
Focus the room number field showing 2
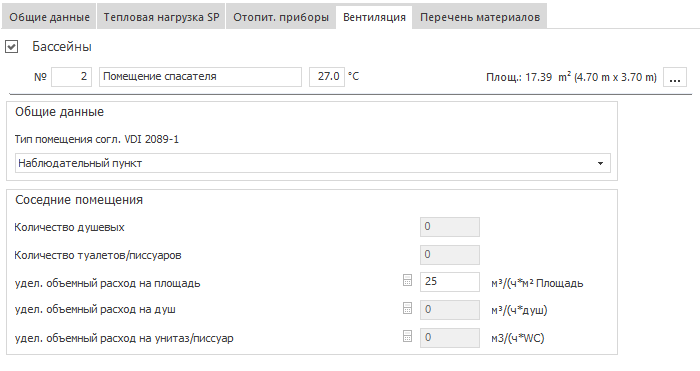[x=71, y=77]
